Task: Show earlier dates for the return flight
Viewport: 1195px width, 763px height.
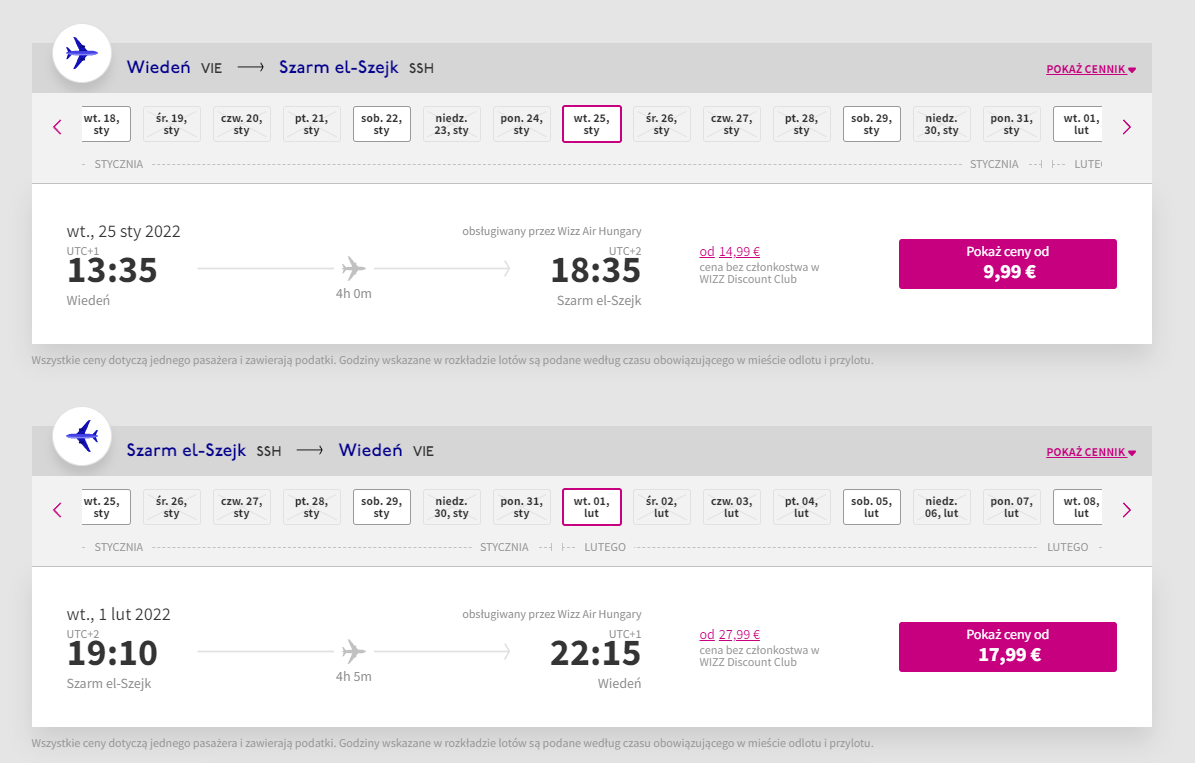Action: click(x=57, y=510)
